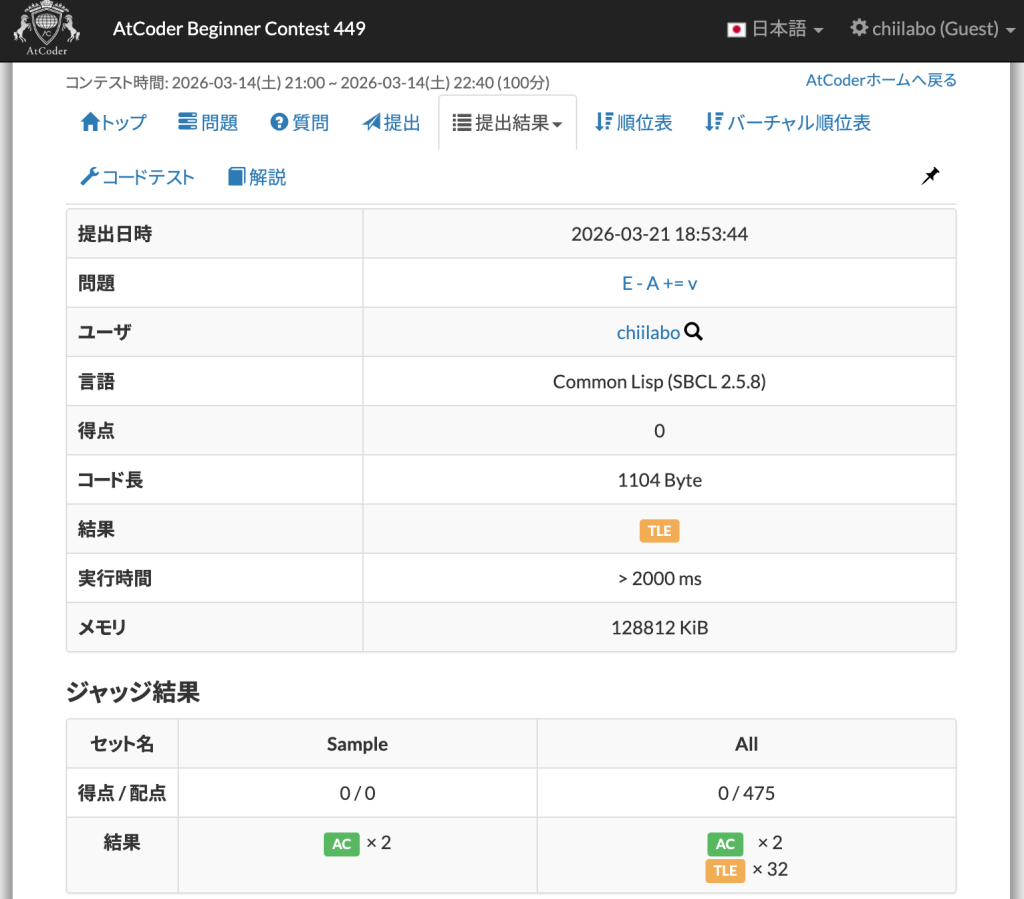Click the wrench icon beside コードテスト
Screen dimensions: 1024x899
(x=89, y=176)
